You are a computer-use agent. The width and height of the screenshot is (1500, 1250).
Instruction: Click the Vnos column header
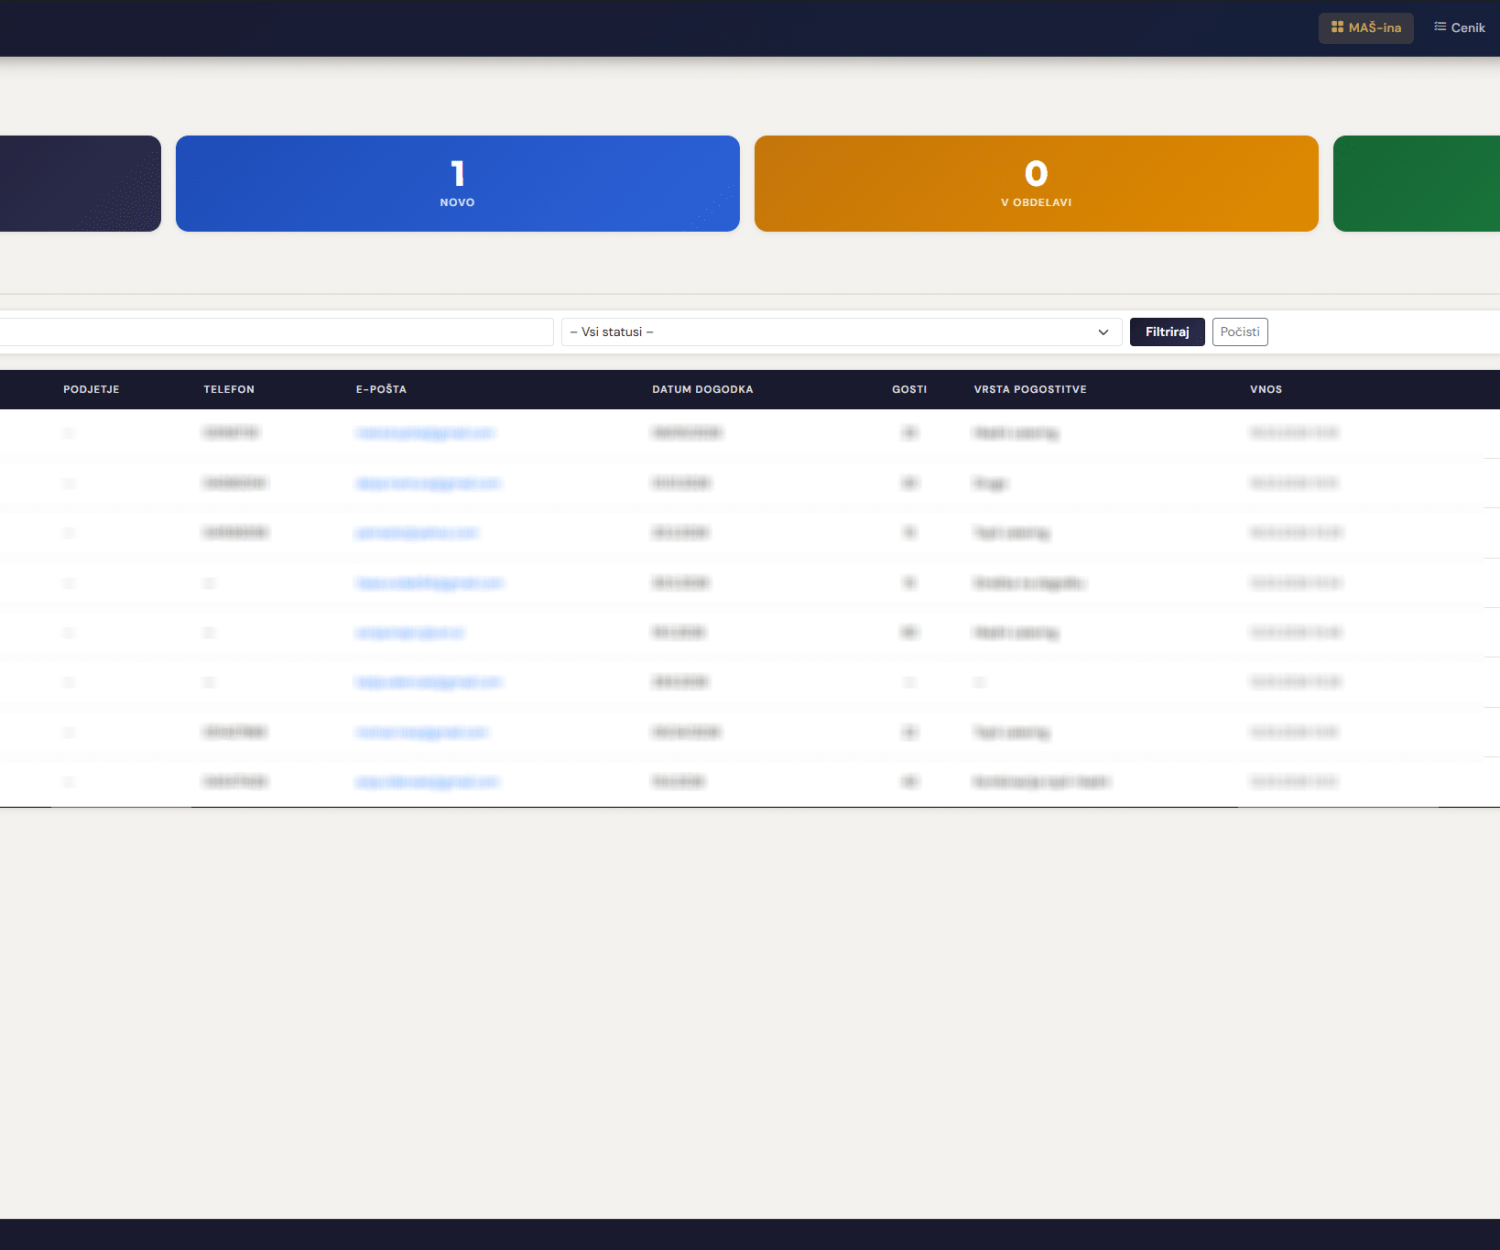coord(1265,389)
